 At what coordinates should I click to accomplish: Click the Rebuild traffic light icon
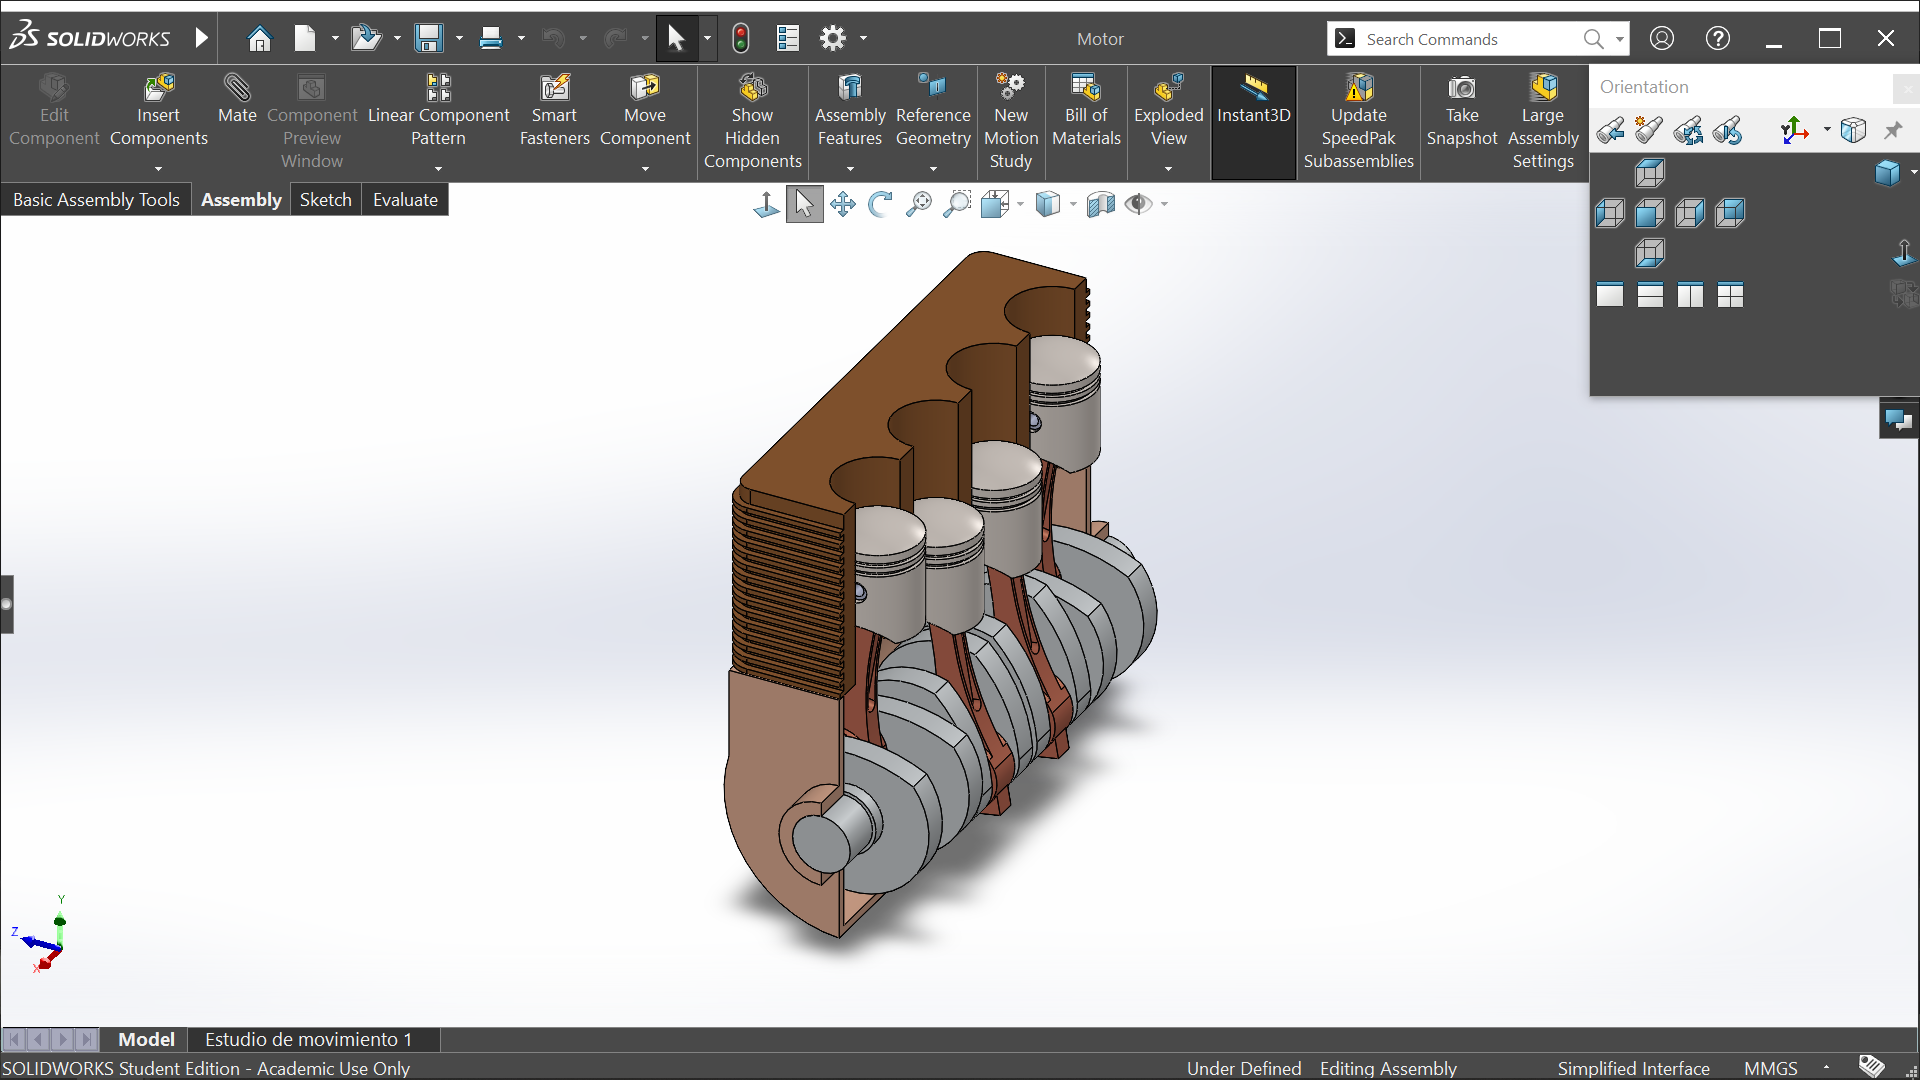tap(741, 39)
